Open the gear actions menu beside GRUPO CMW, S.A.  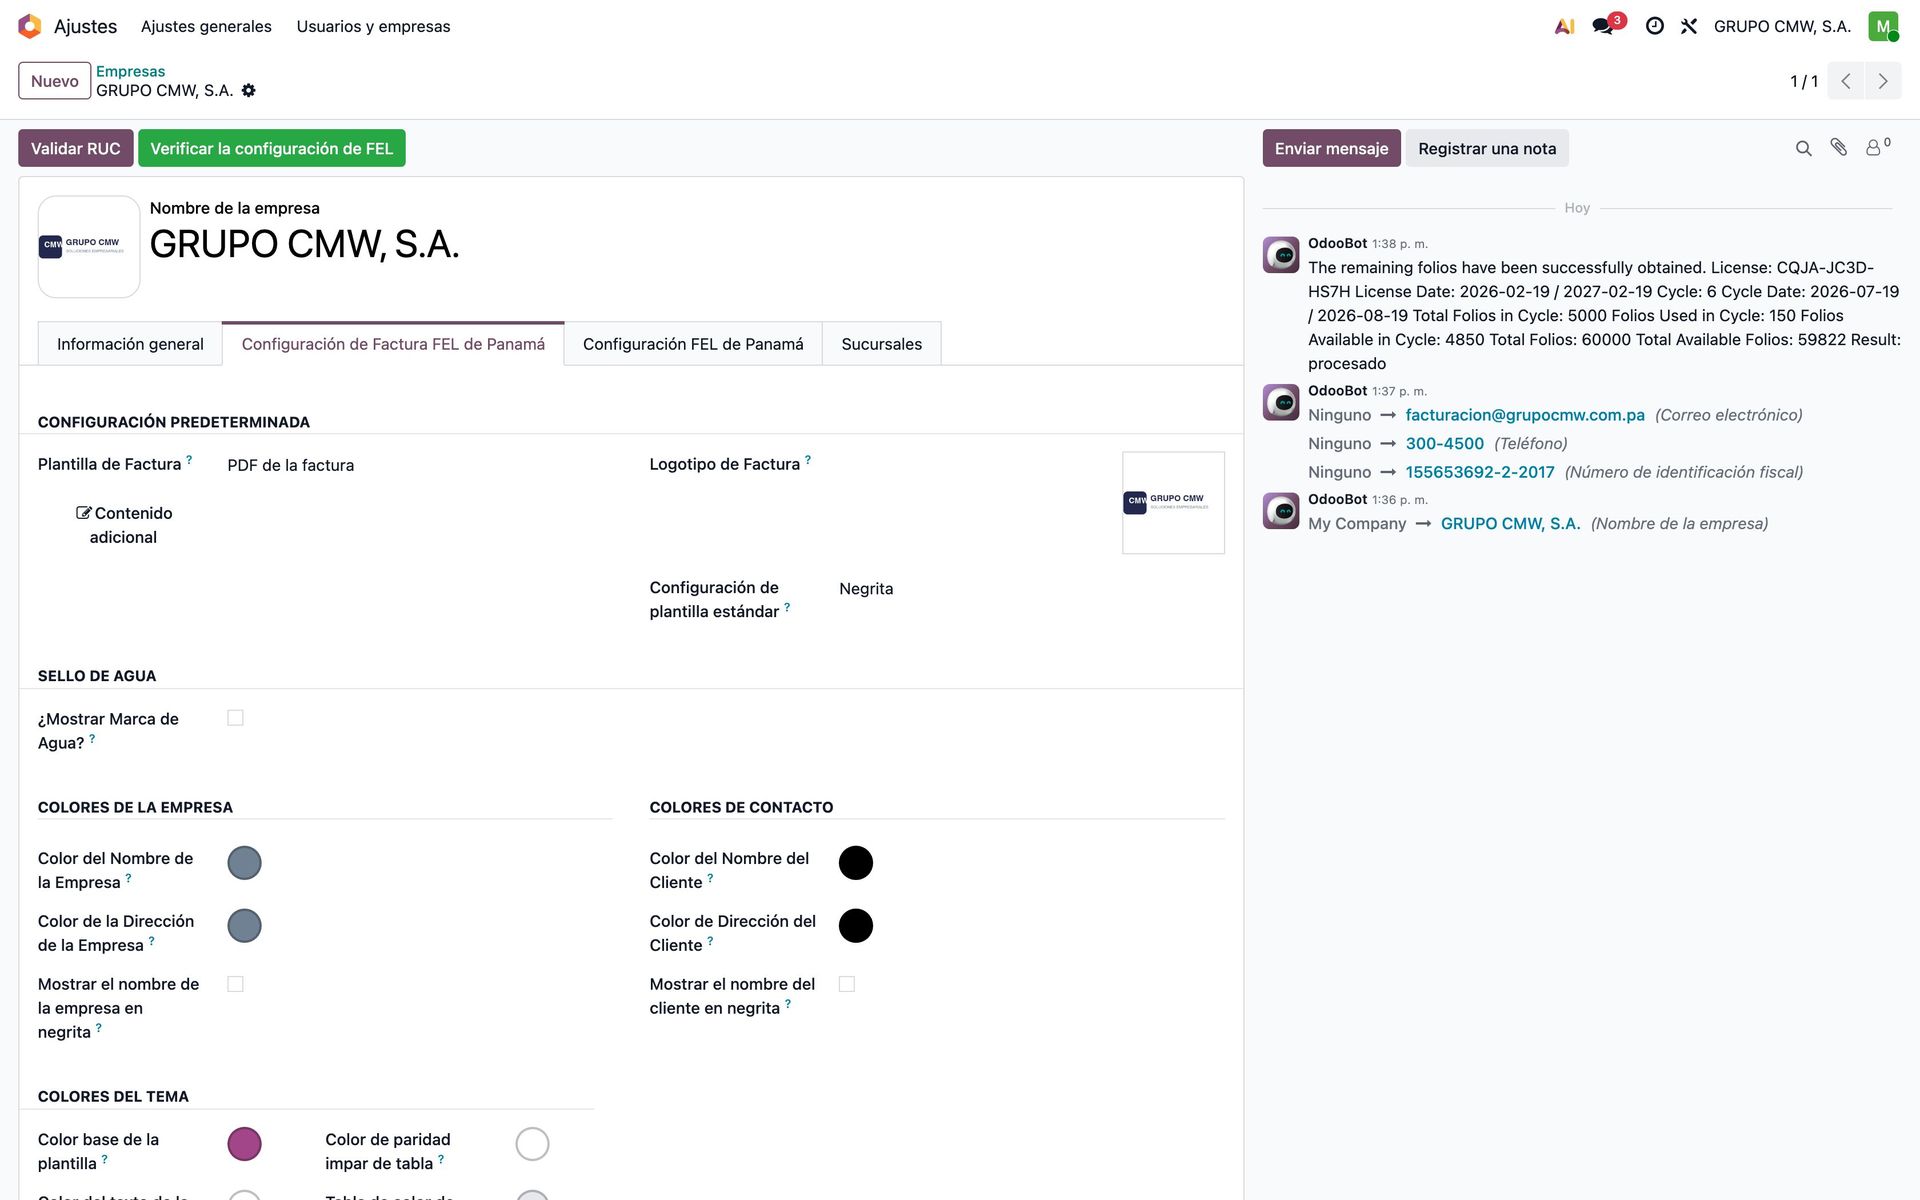[249, 90]
